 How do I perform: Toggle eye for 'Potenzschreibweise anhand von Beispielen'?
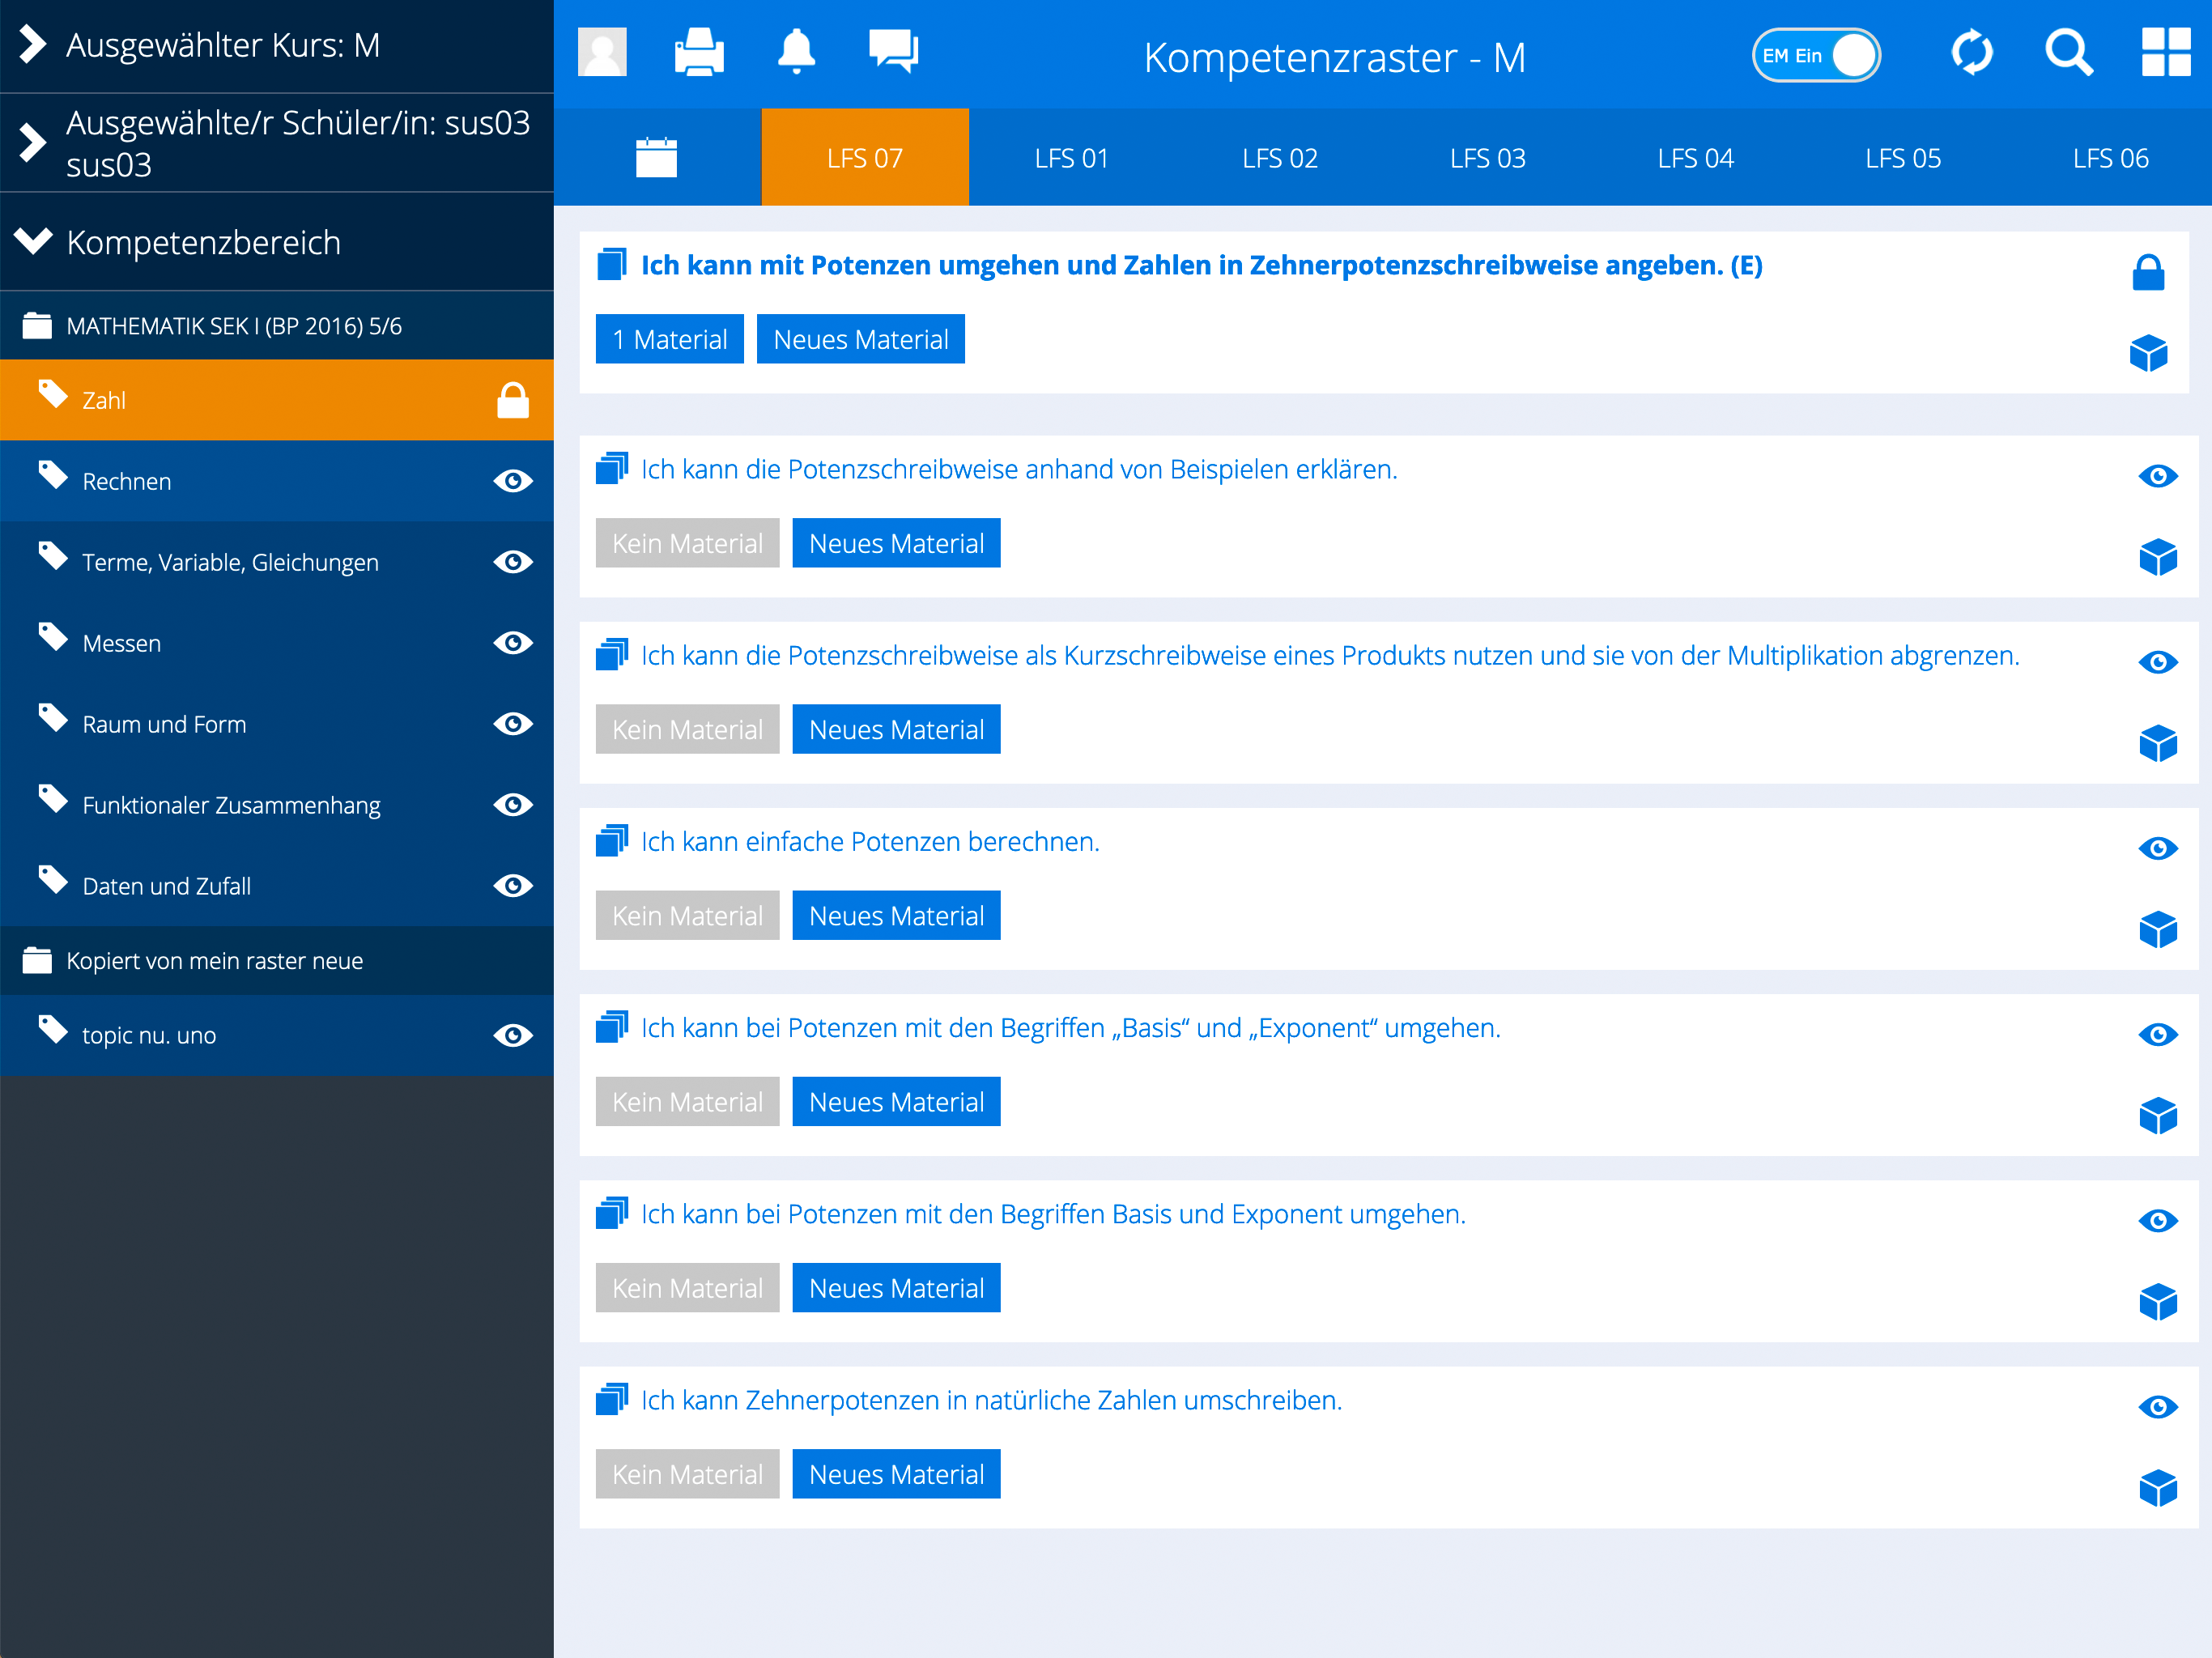2158,476
